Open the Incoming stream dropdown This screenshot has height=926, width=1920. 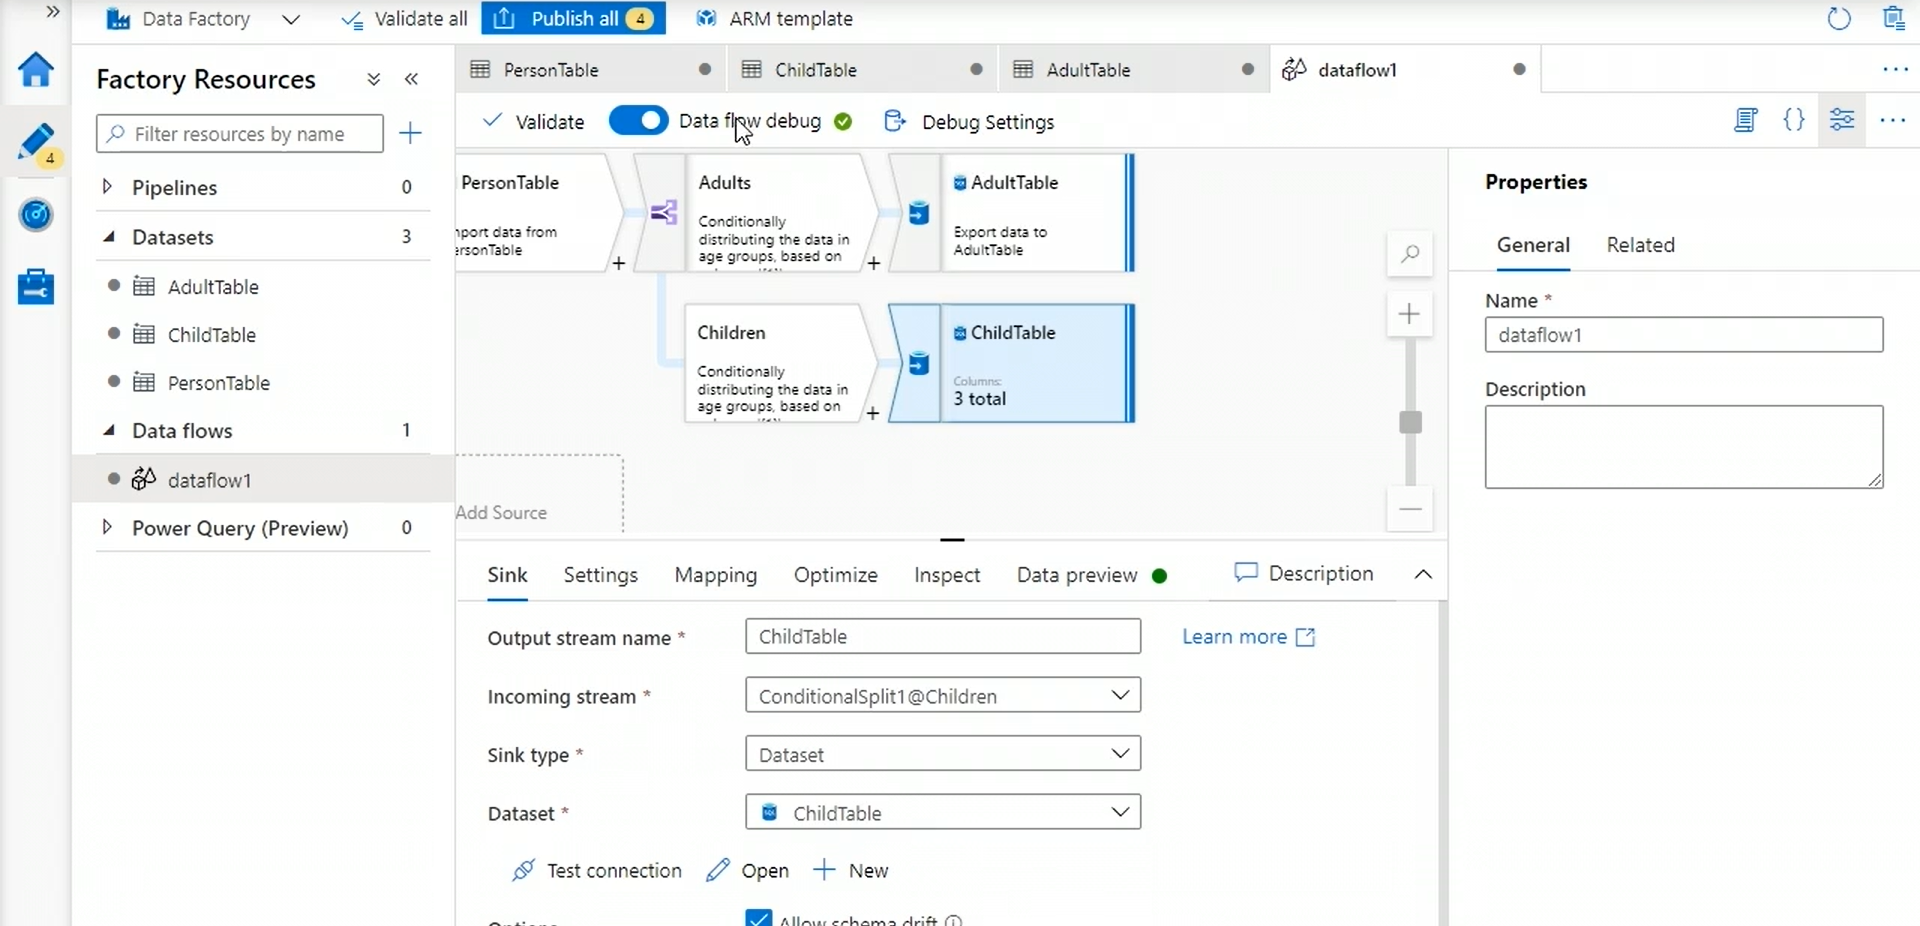click(942, 696)
